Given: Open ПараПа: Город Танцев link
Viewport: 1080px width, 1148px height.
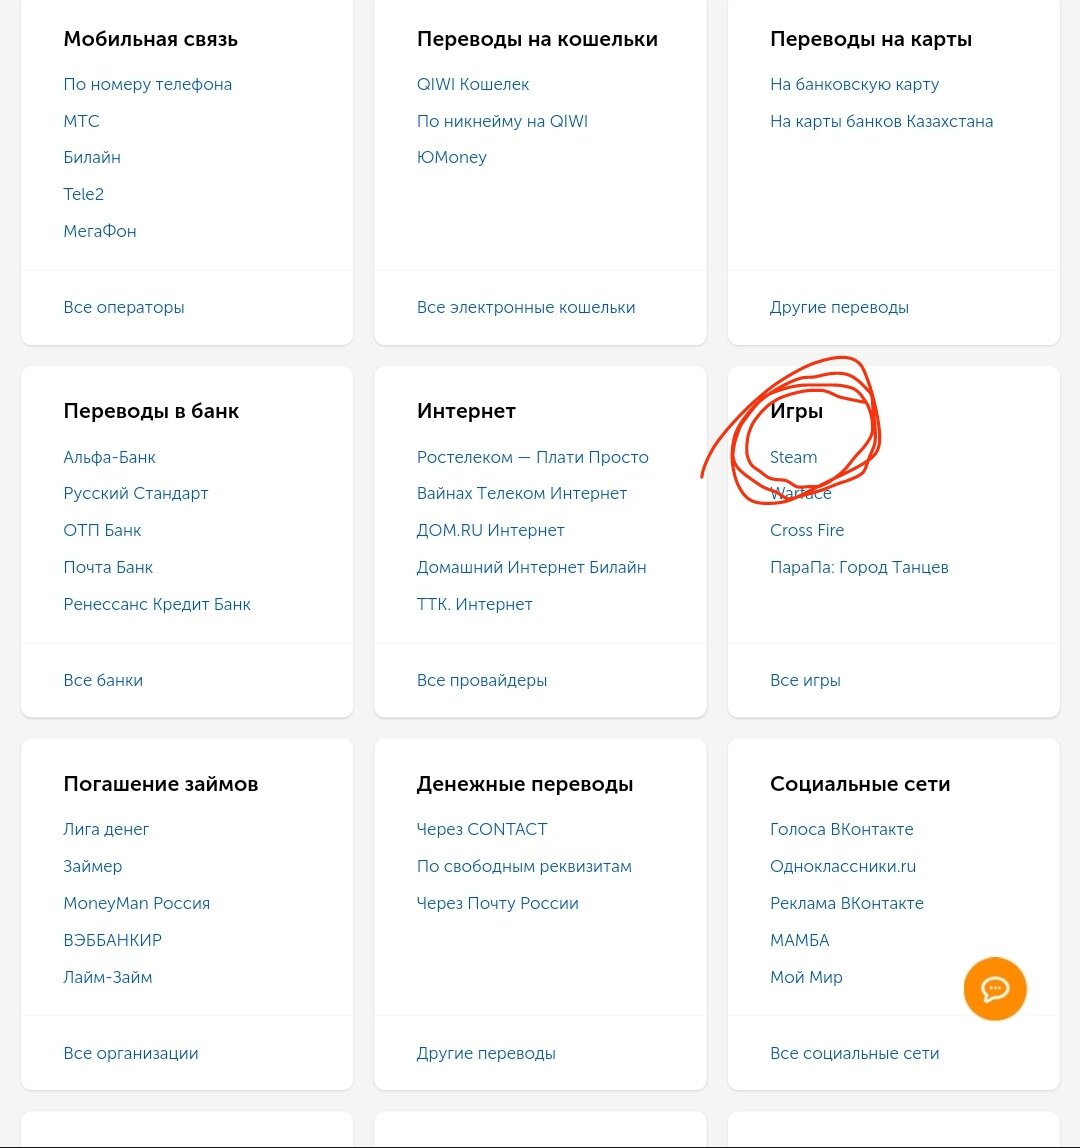Looking at the screenshot, I should point(859,567).
